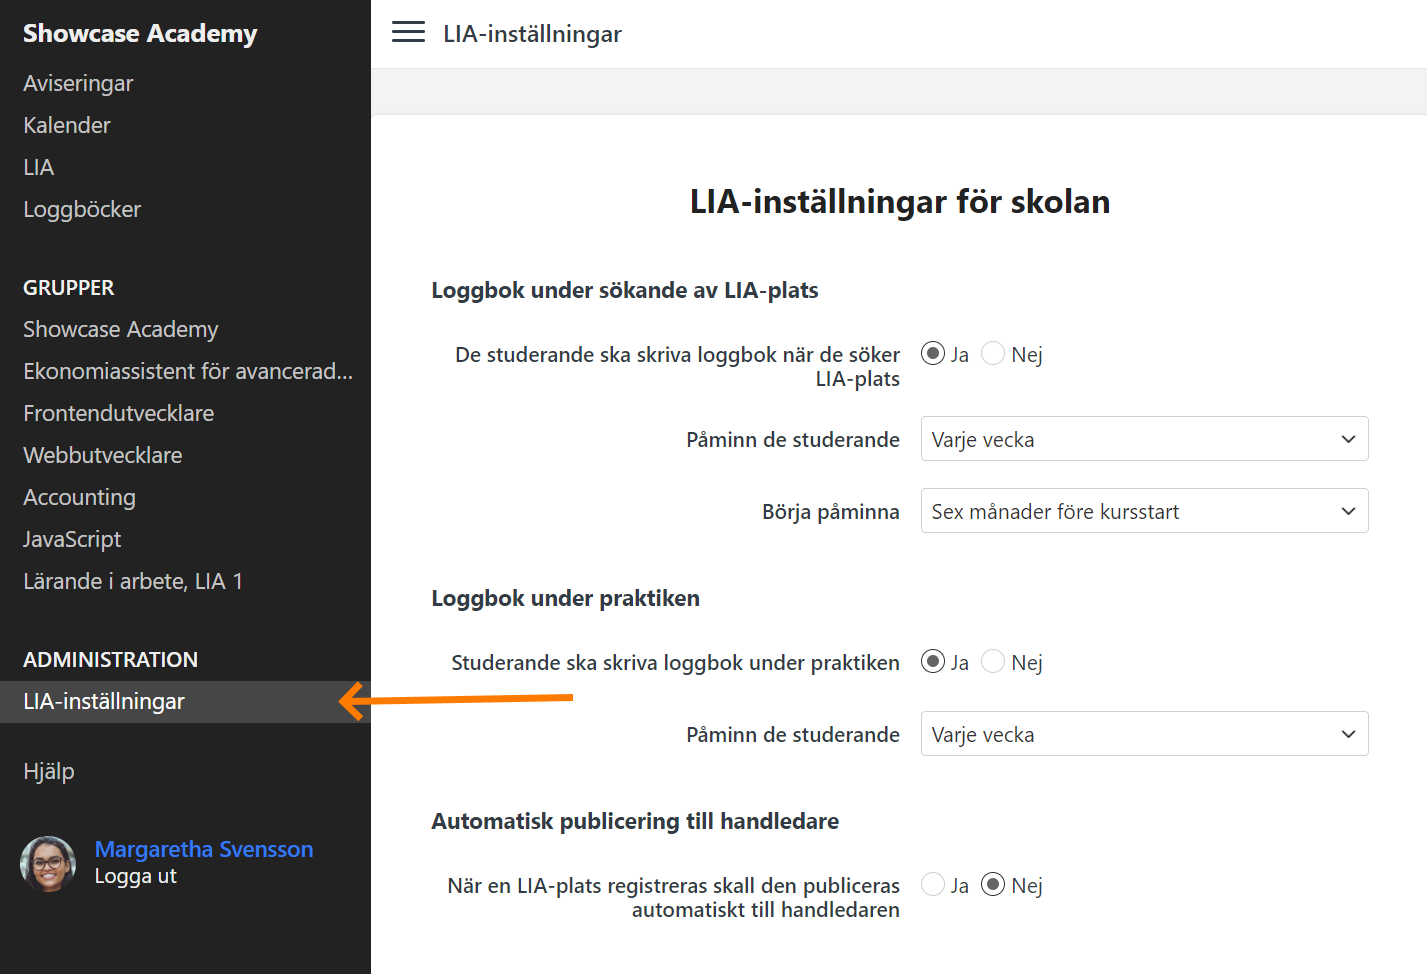The width and height of the screenshot is (1427, 974).
Task: Click the Margaretha Svensson profile link
Action: (204, 849)
